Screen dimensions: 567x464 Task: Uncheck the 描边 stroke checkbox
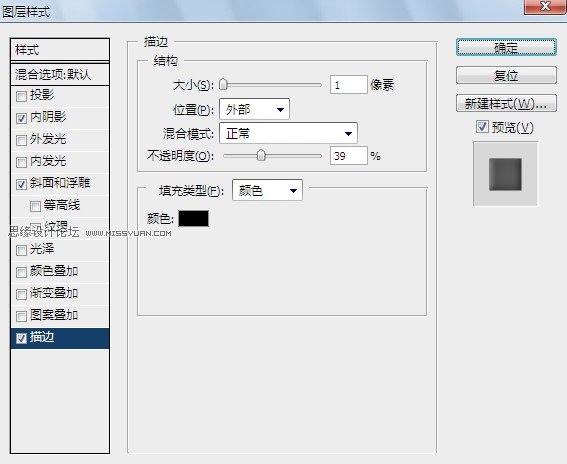[21, 338]
